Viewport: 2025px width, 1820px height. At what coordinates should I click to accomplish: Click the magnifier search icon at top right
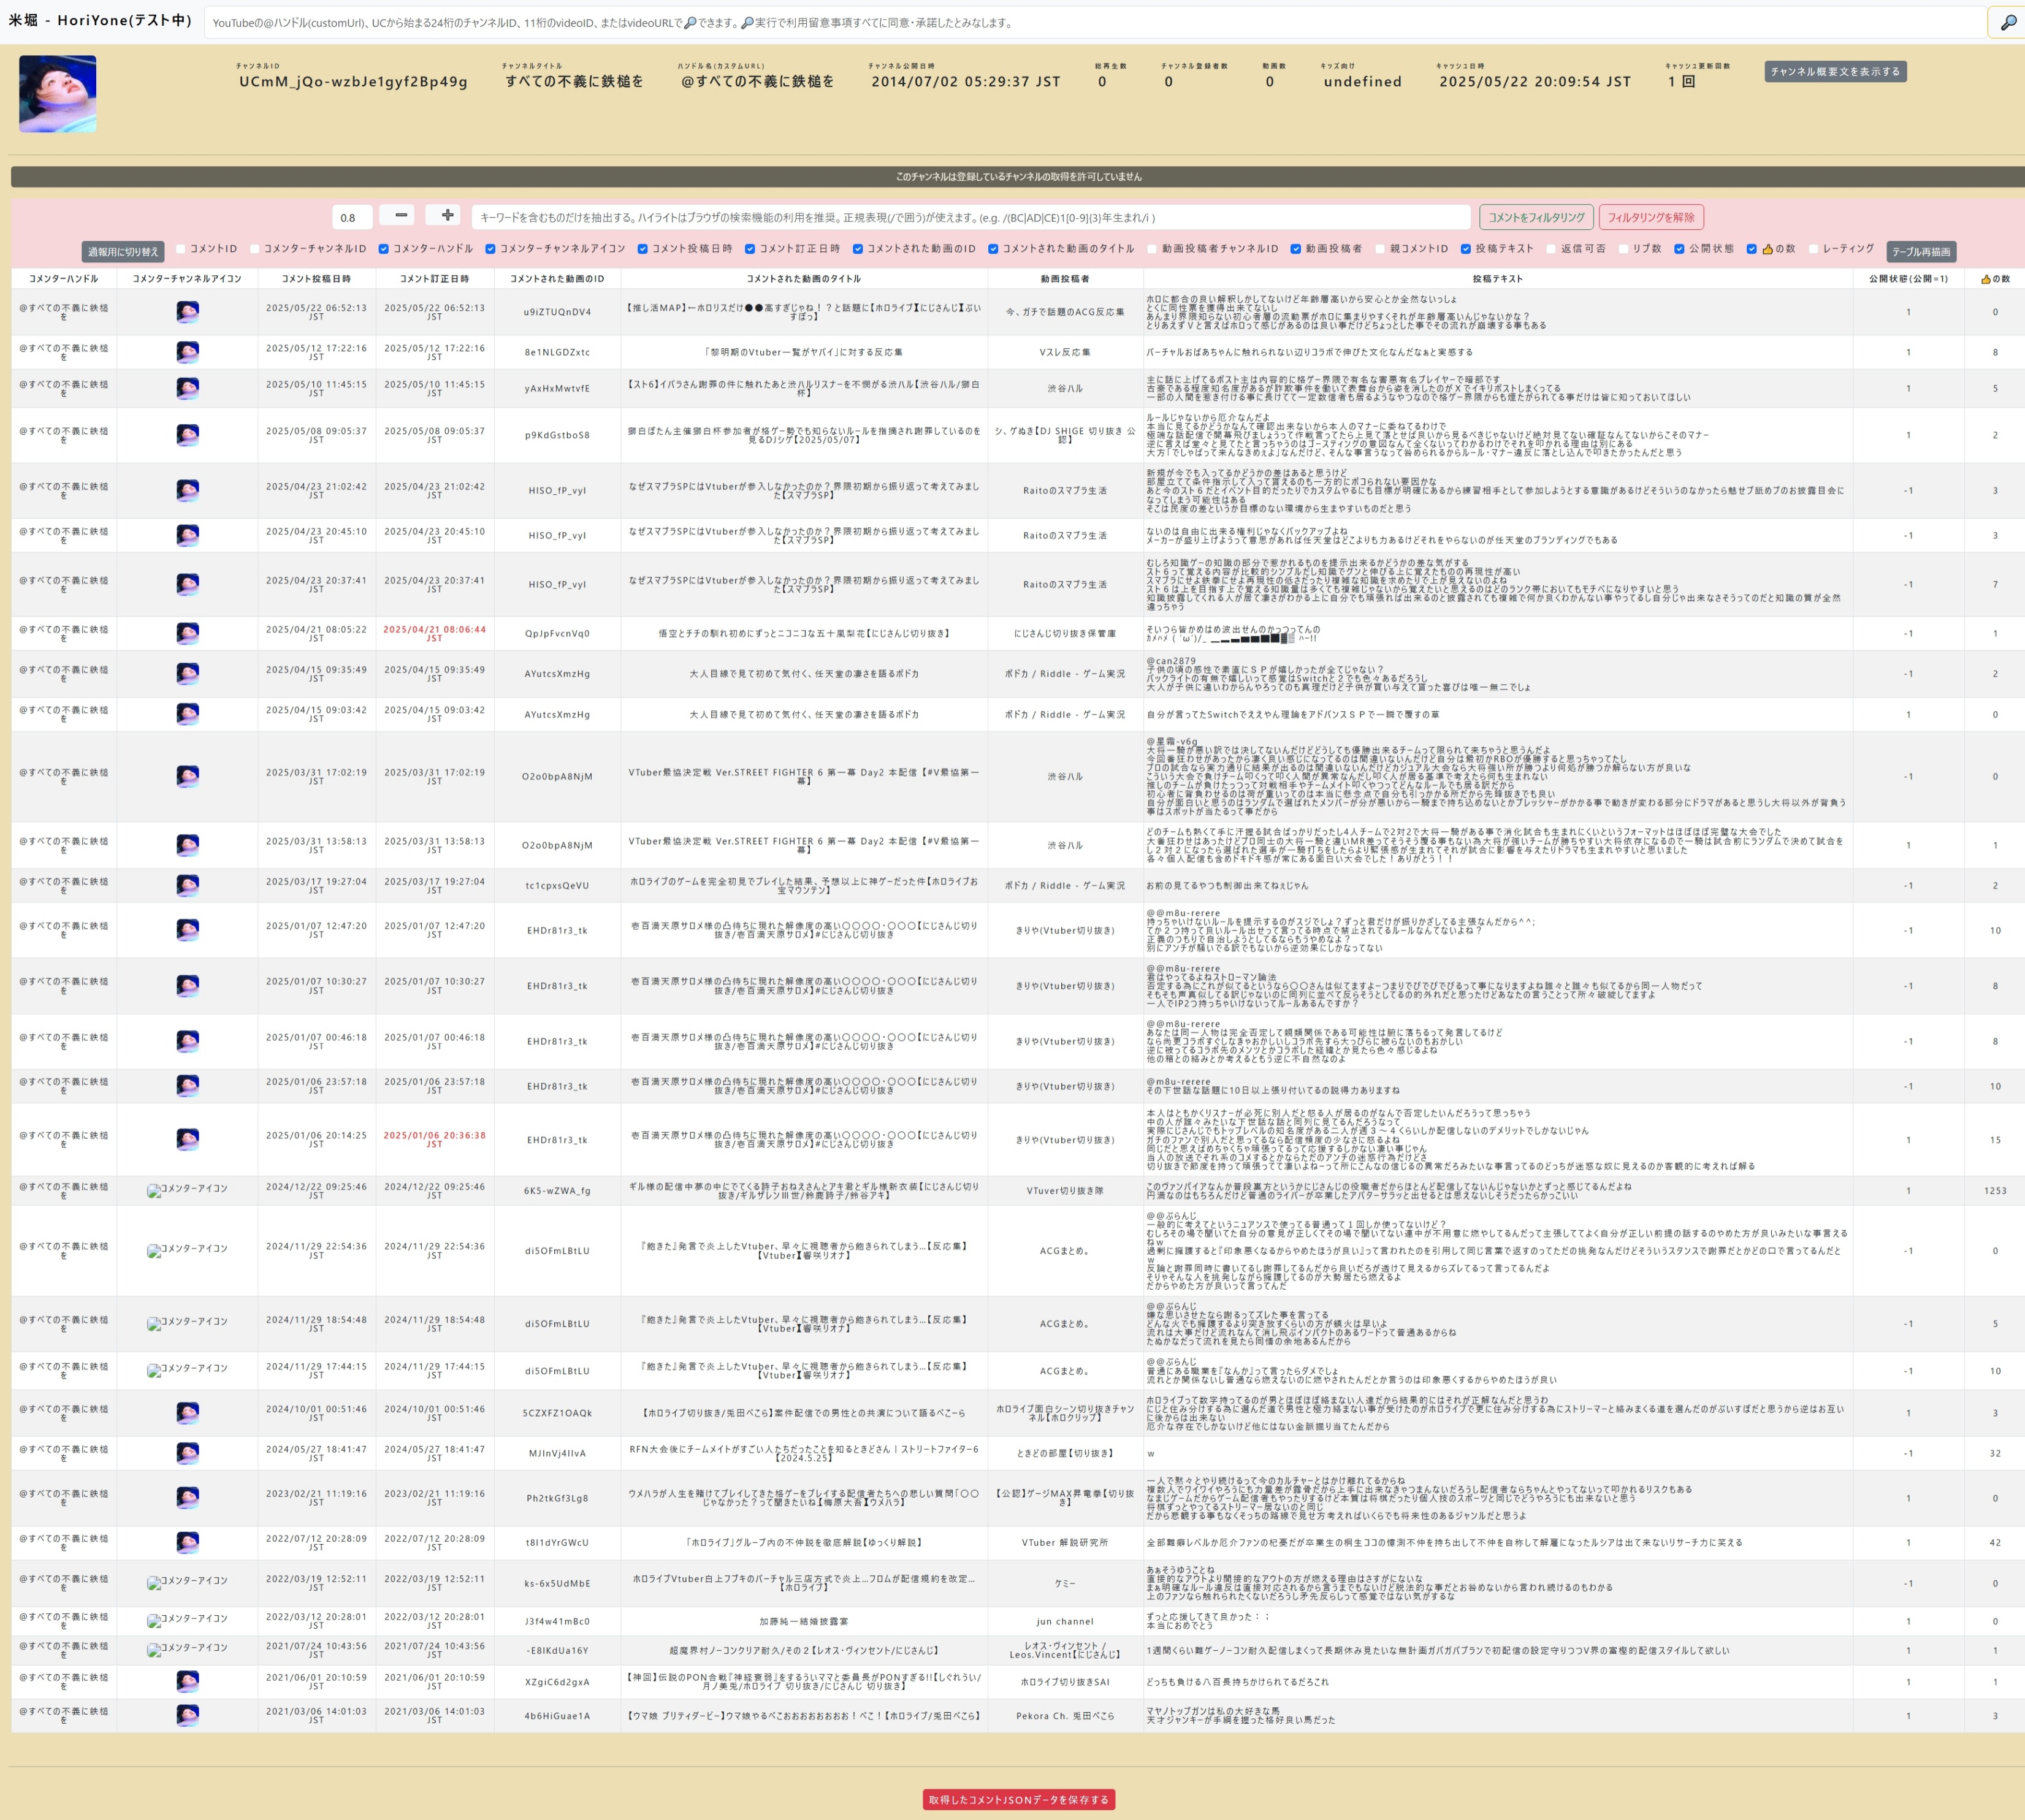(x=2007, y=22)
